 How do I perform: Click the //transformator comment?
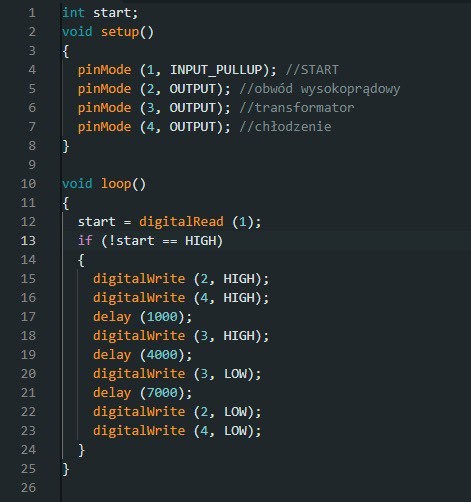tap(297, 108)
